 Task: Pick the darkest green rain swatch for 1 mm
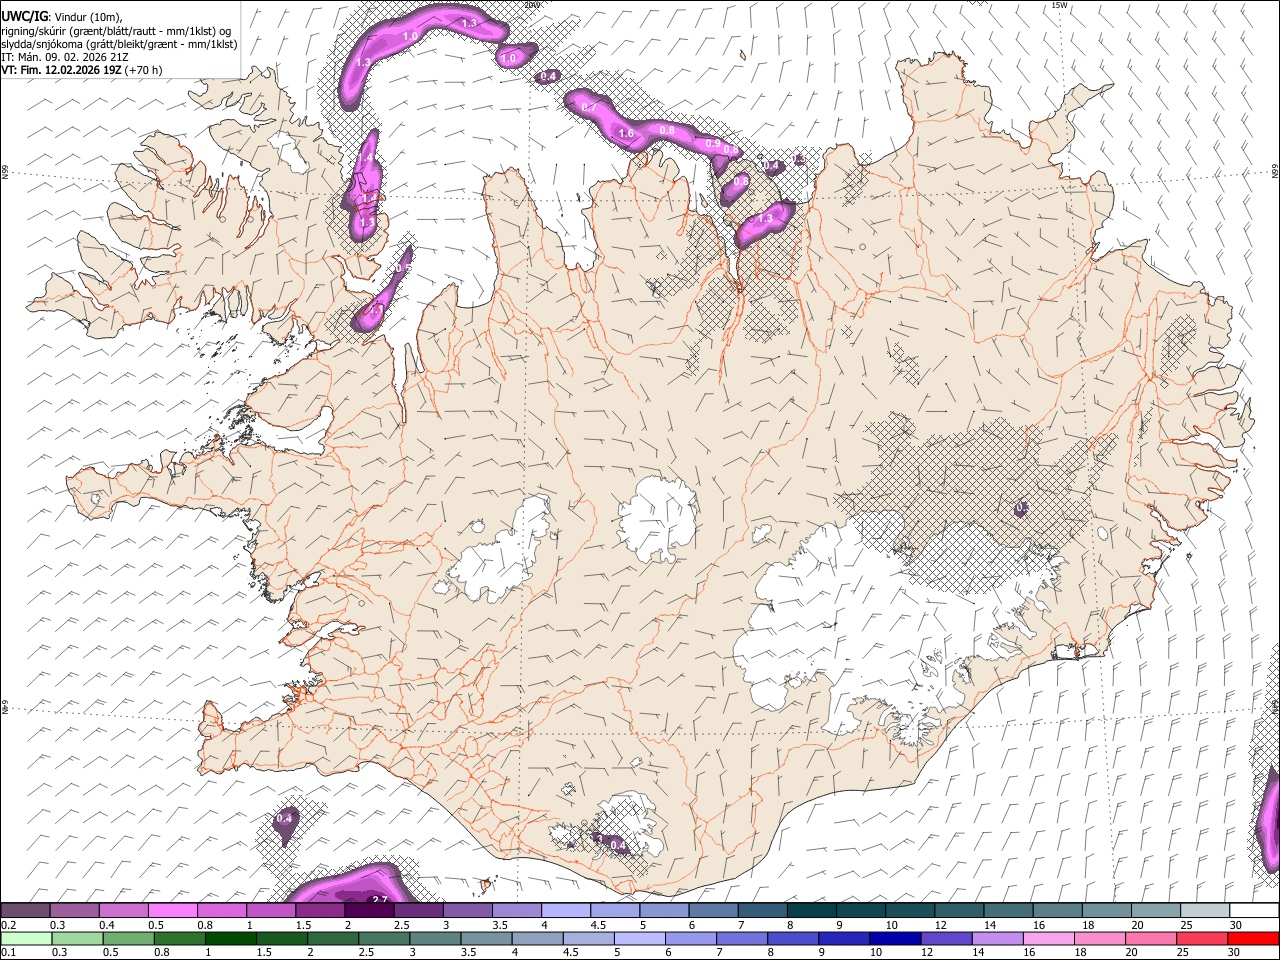(x=231, y=938)
